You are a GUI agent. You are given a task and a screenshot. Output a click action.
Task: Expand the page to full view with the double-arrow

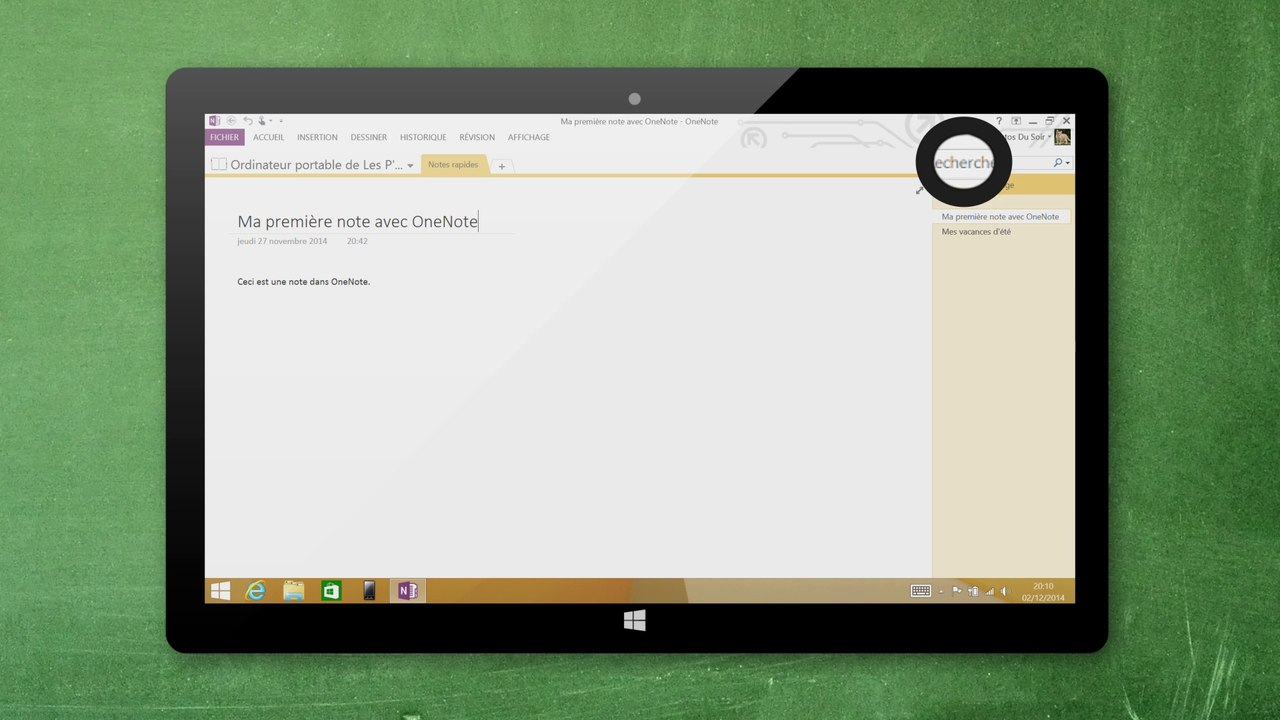pos(920,190)
